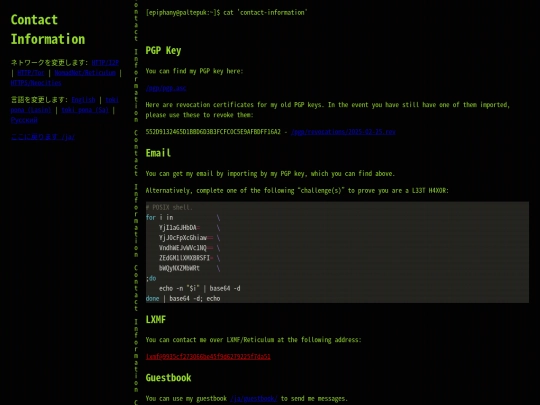Click the sentence mentioning 'L33T H4X0R'

pos(297,190)
